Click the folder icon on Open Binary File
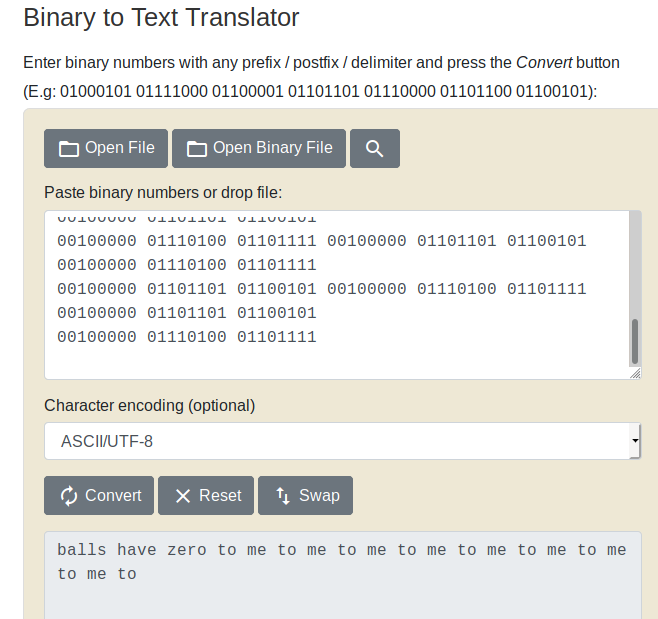658x619 pixels. tap(197, 149)
